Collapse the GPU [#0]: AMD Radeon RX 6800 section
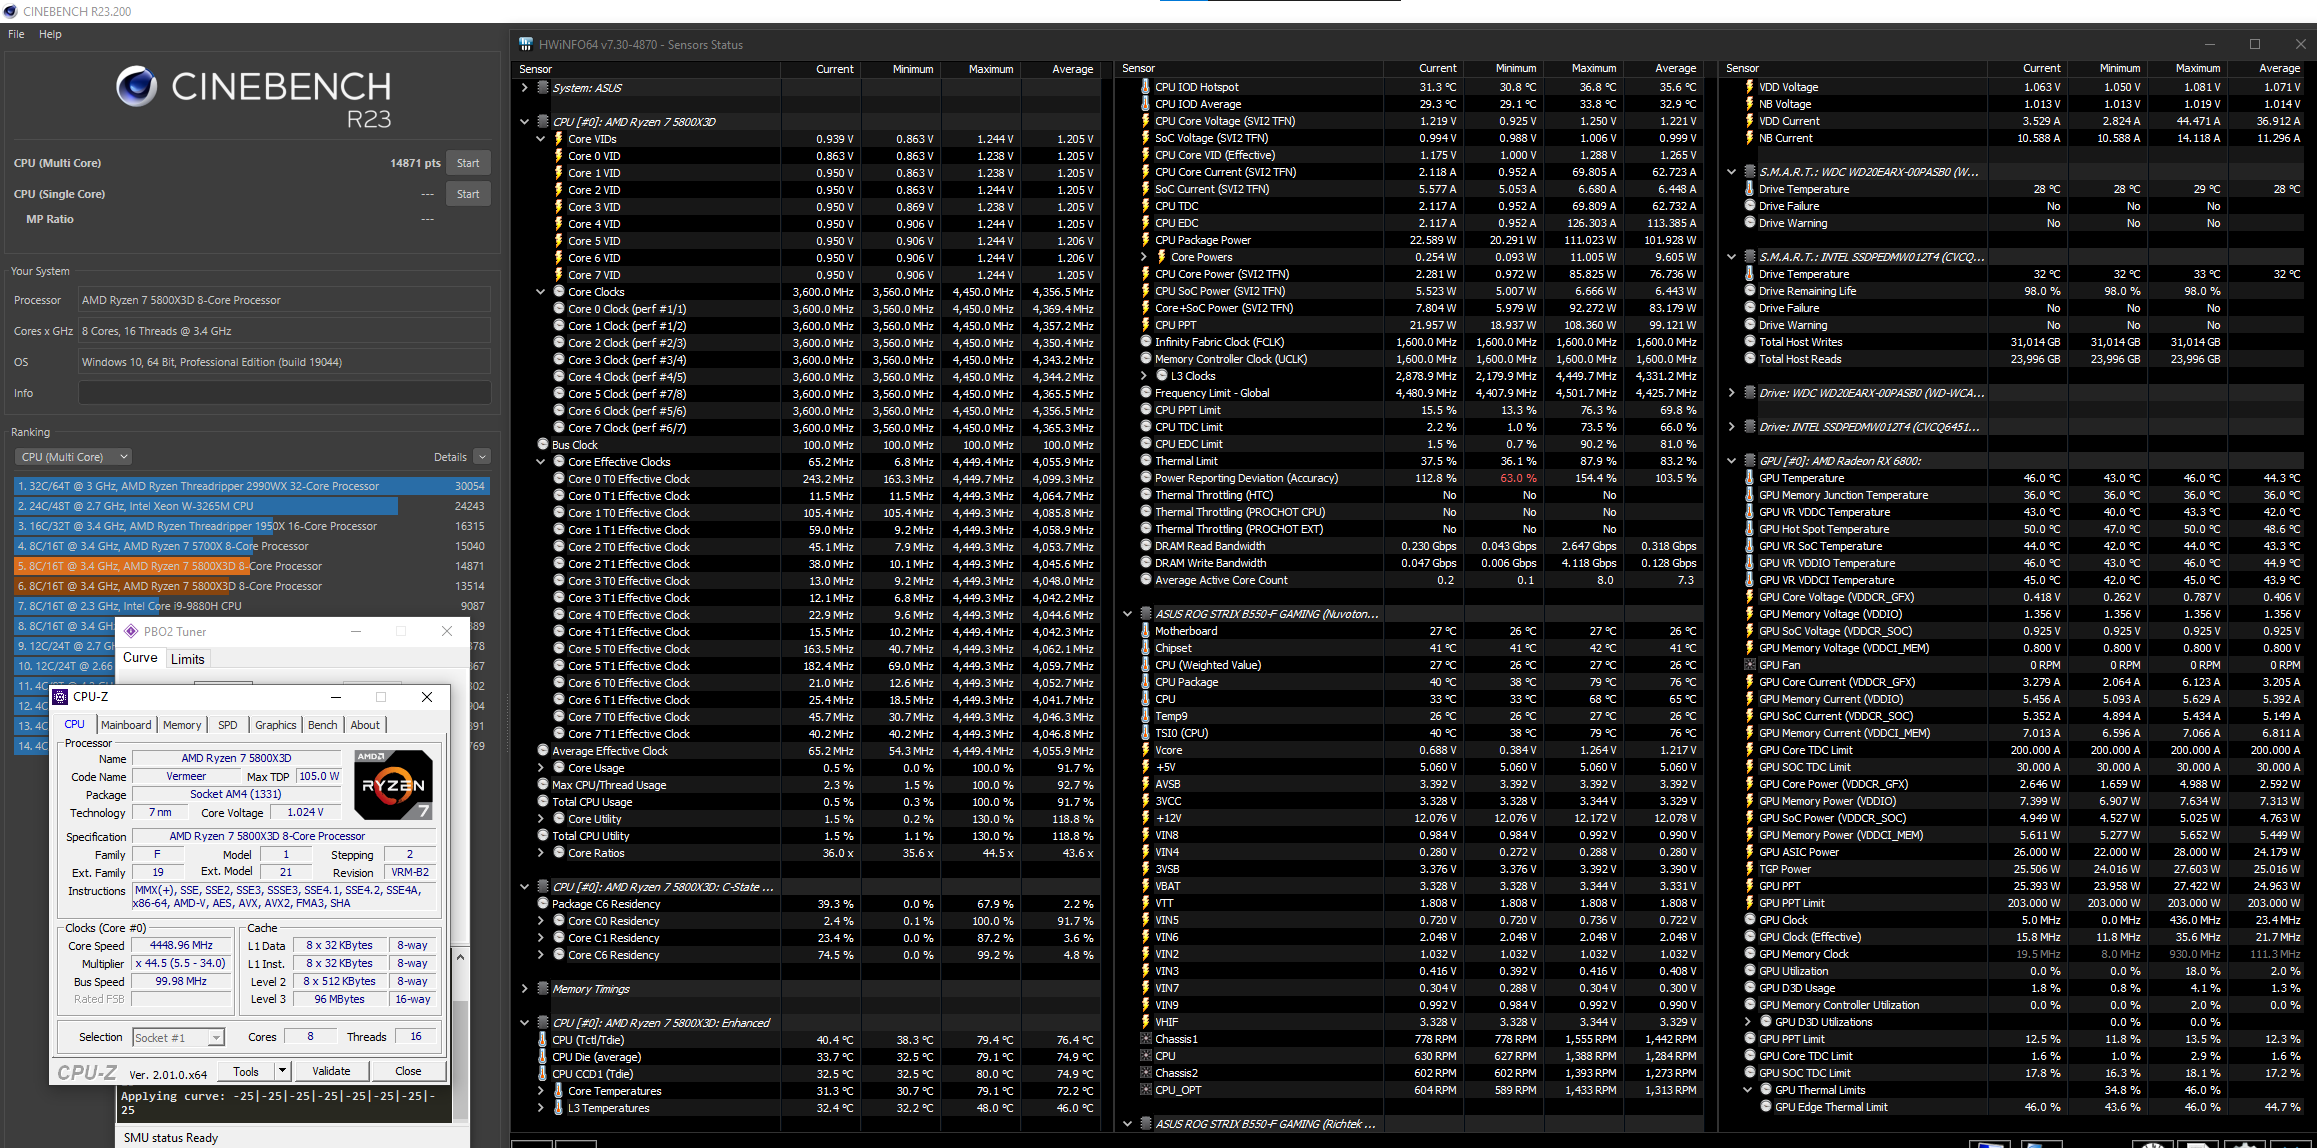Image resolution: width=2317 pixels, height=1148 pixels. point(1731,461)
